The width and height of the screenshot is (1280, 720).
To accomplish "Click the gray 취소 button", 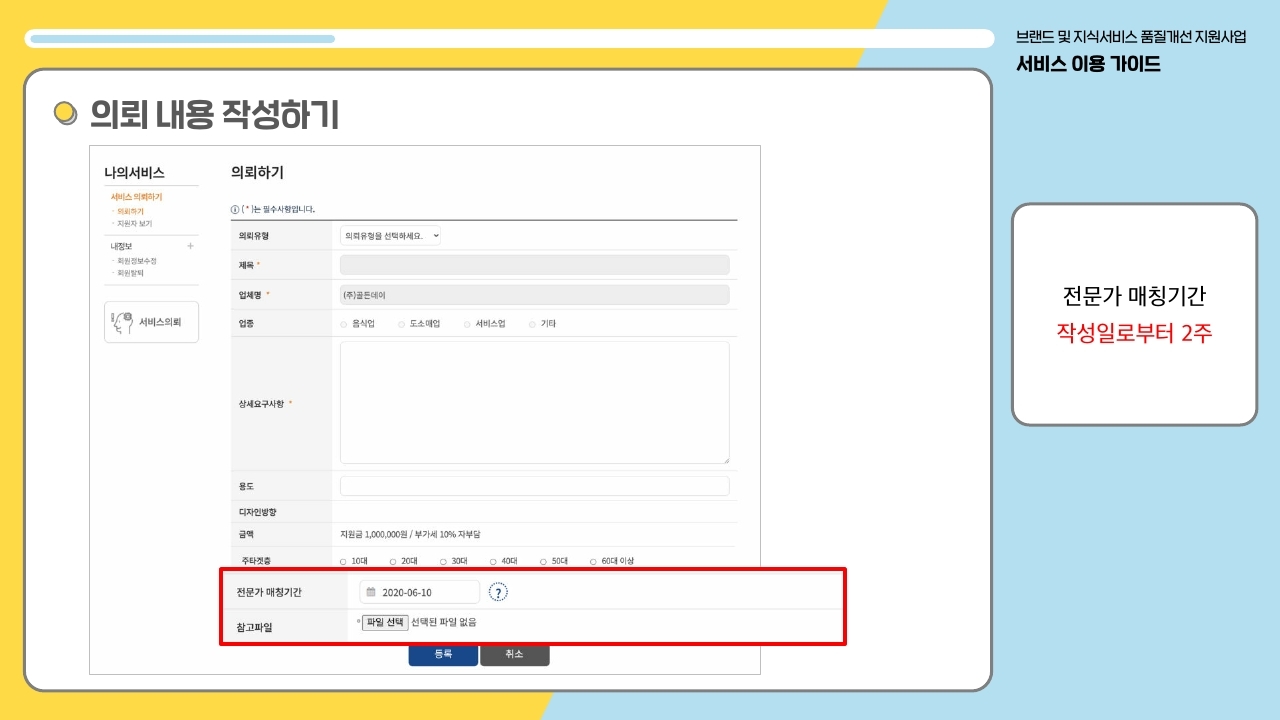I will (x=514, y=654).
